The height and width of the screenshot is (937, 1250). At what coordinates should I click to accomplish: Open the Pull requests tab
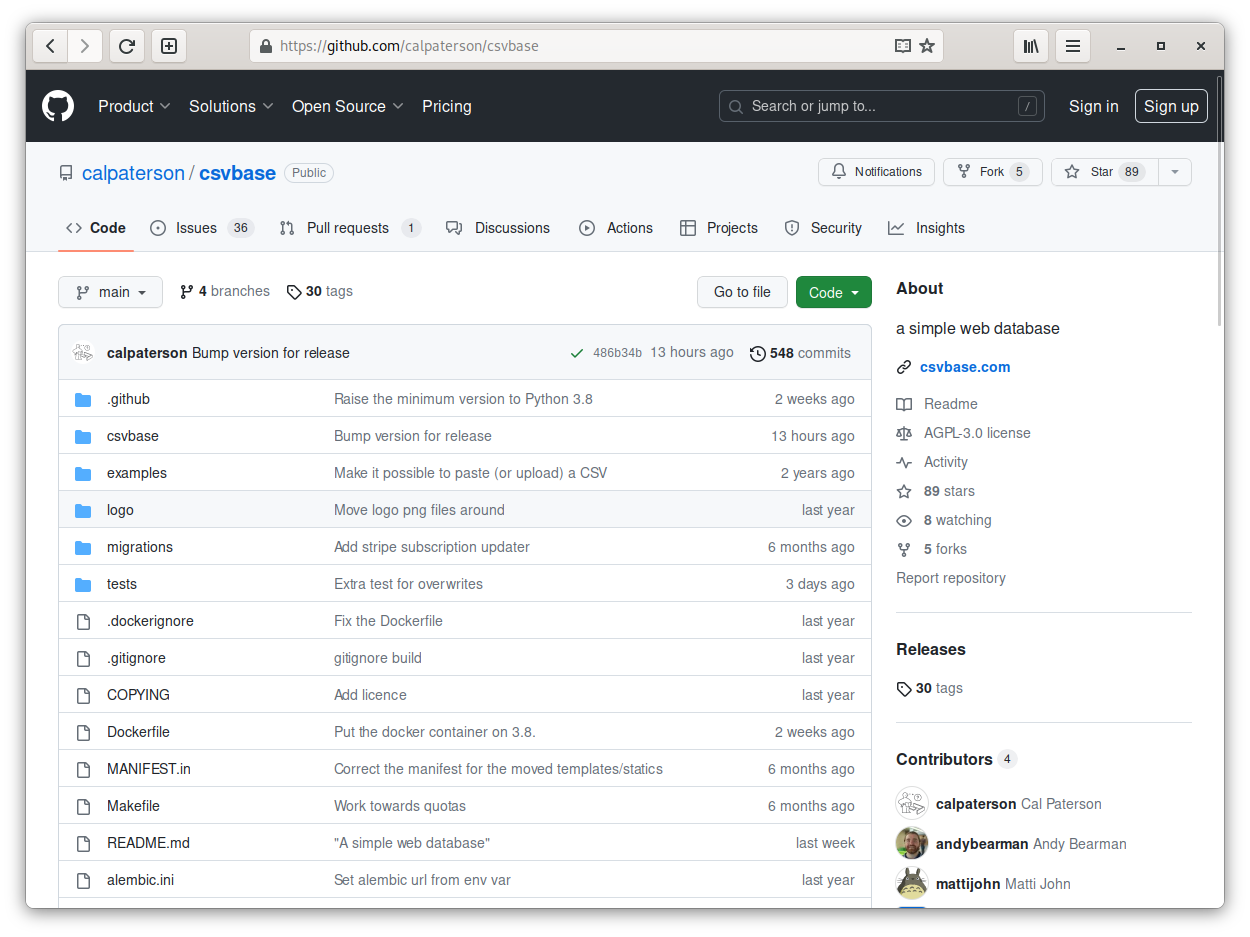coord(347,228)
